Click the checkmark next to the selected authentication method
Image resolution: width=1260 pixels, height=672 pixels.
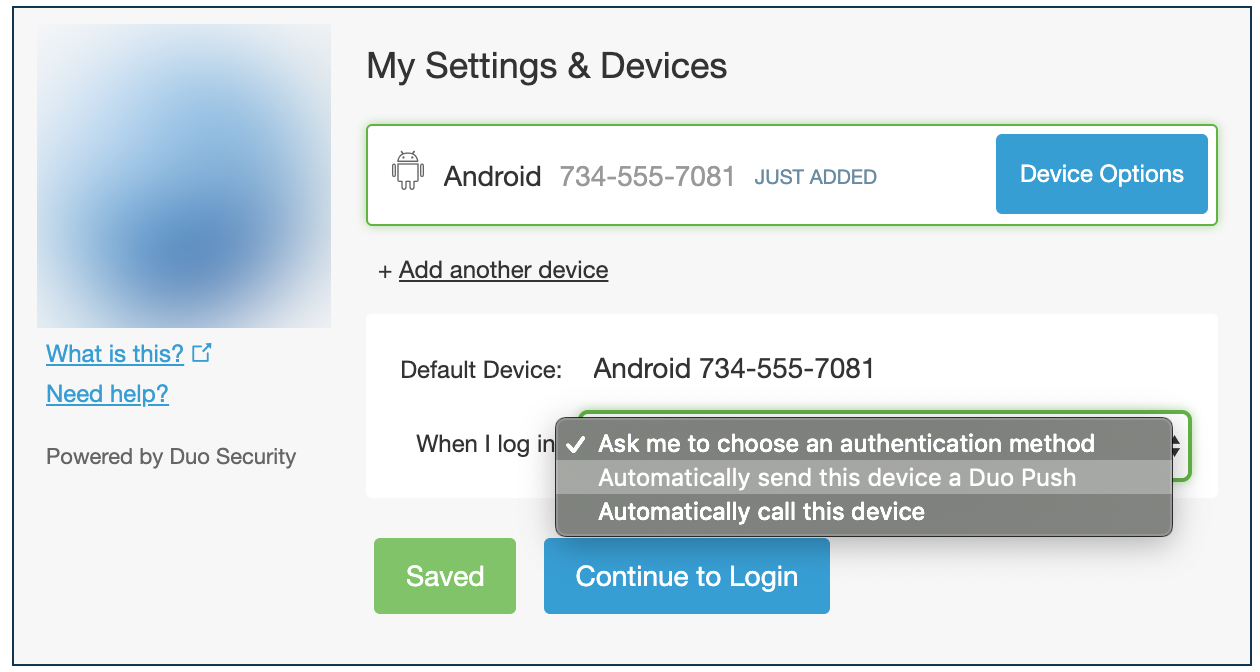[575, 443]
